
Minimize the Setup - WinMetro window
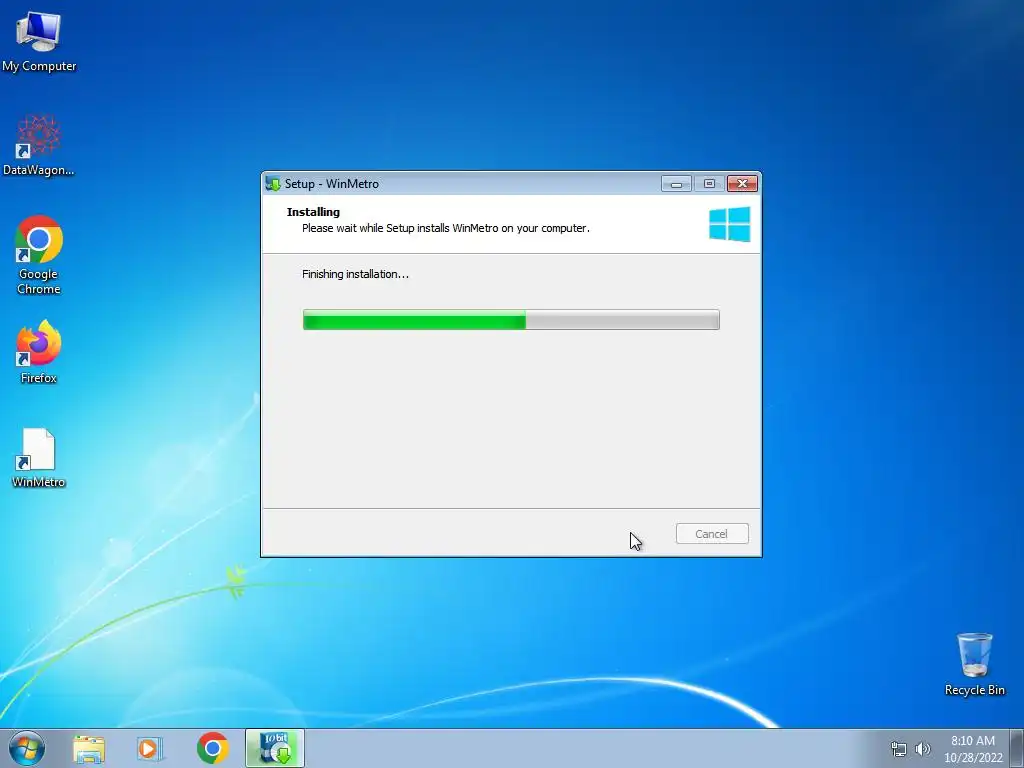(x=676, y=184)
